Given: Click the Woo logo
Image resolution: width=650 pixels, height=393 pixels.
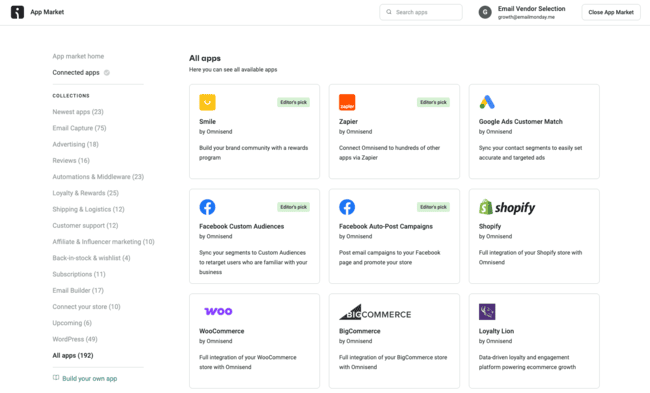Looking at the screenshot, I should click(218, 311).
